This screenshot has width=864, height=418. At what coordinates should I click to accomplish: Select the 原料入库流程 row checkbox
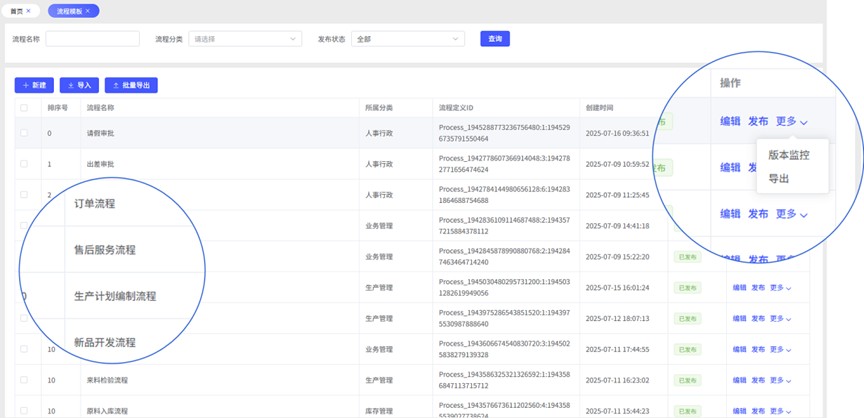(x=24, y=410)
